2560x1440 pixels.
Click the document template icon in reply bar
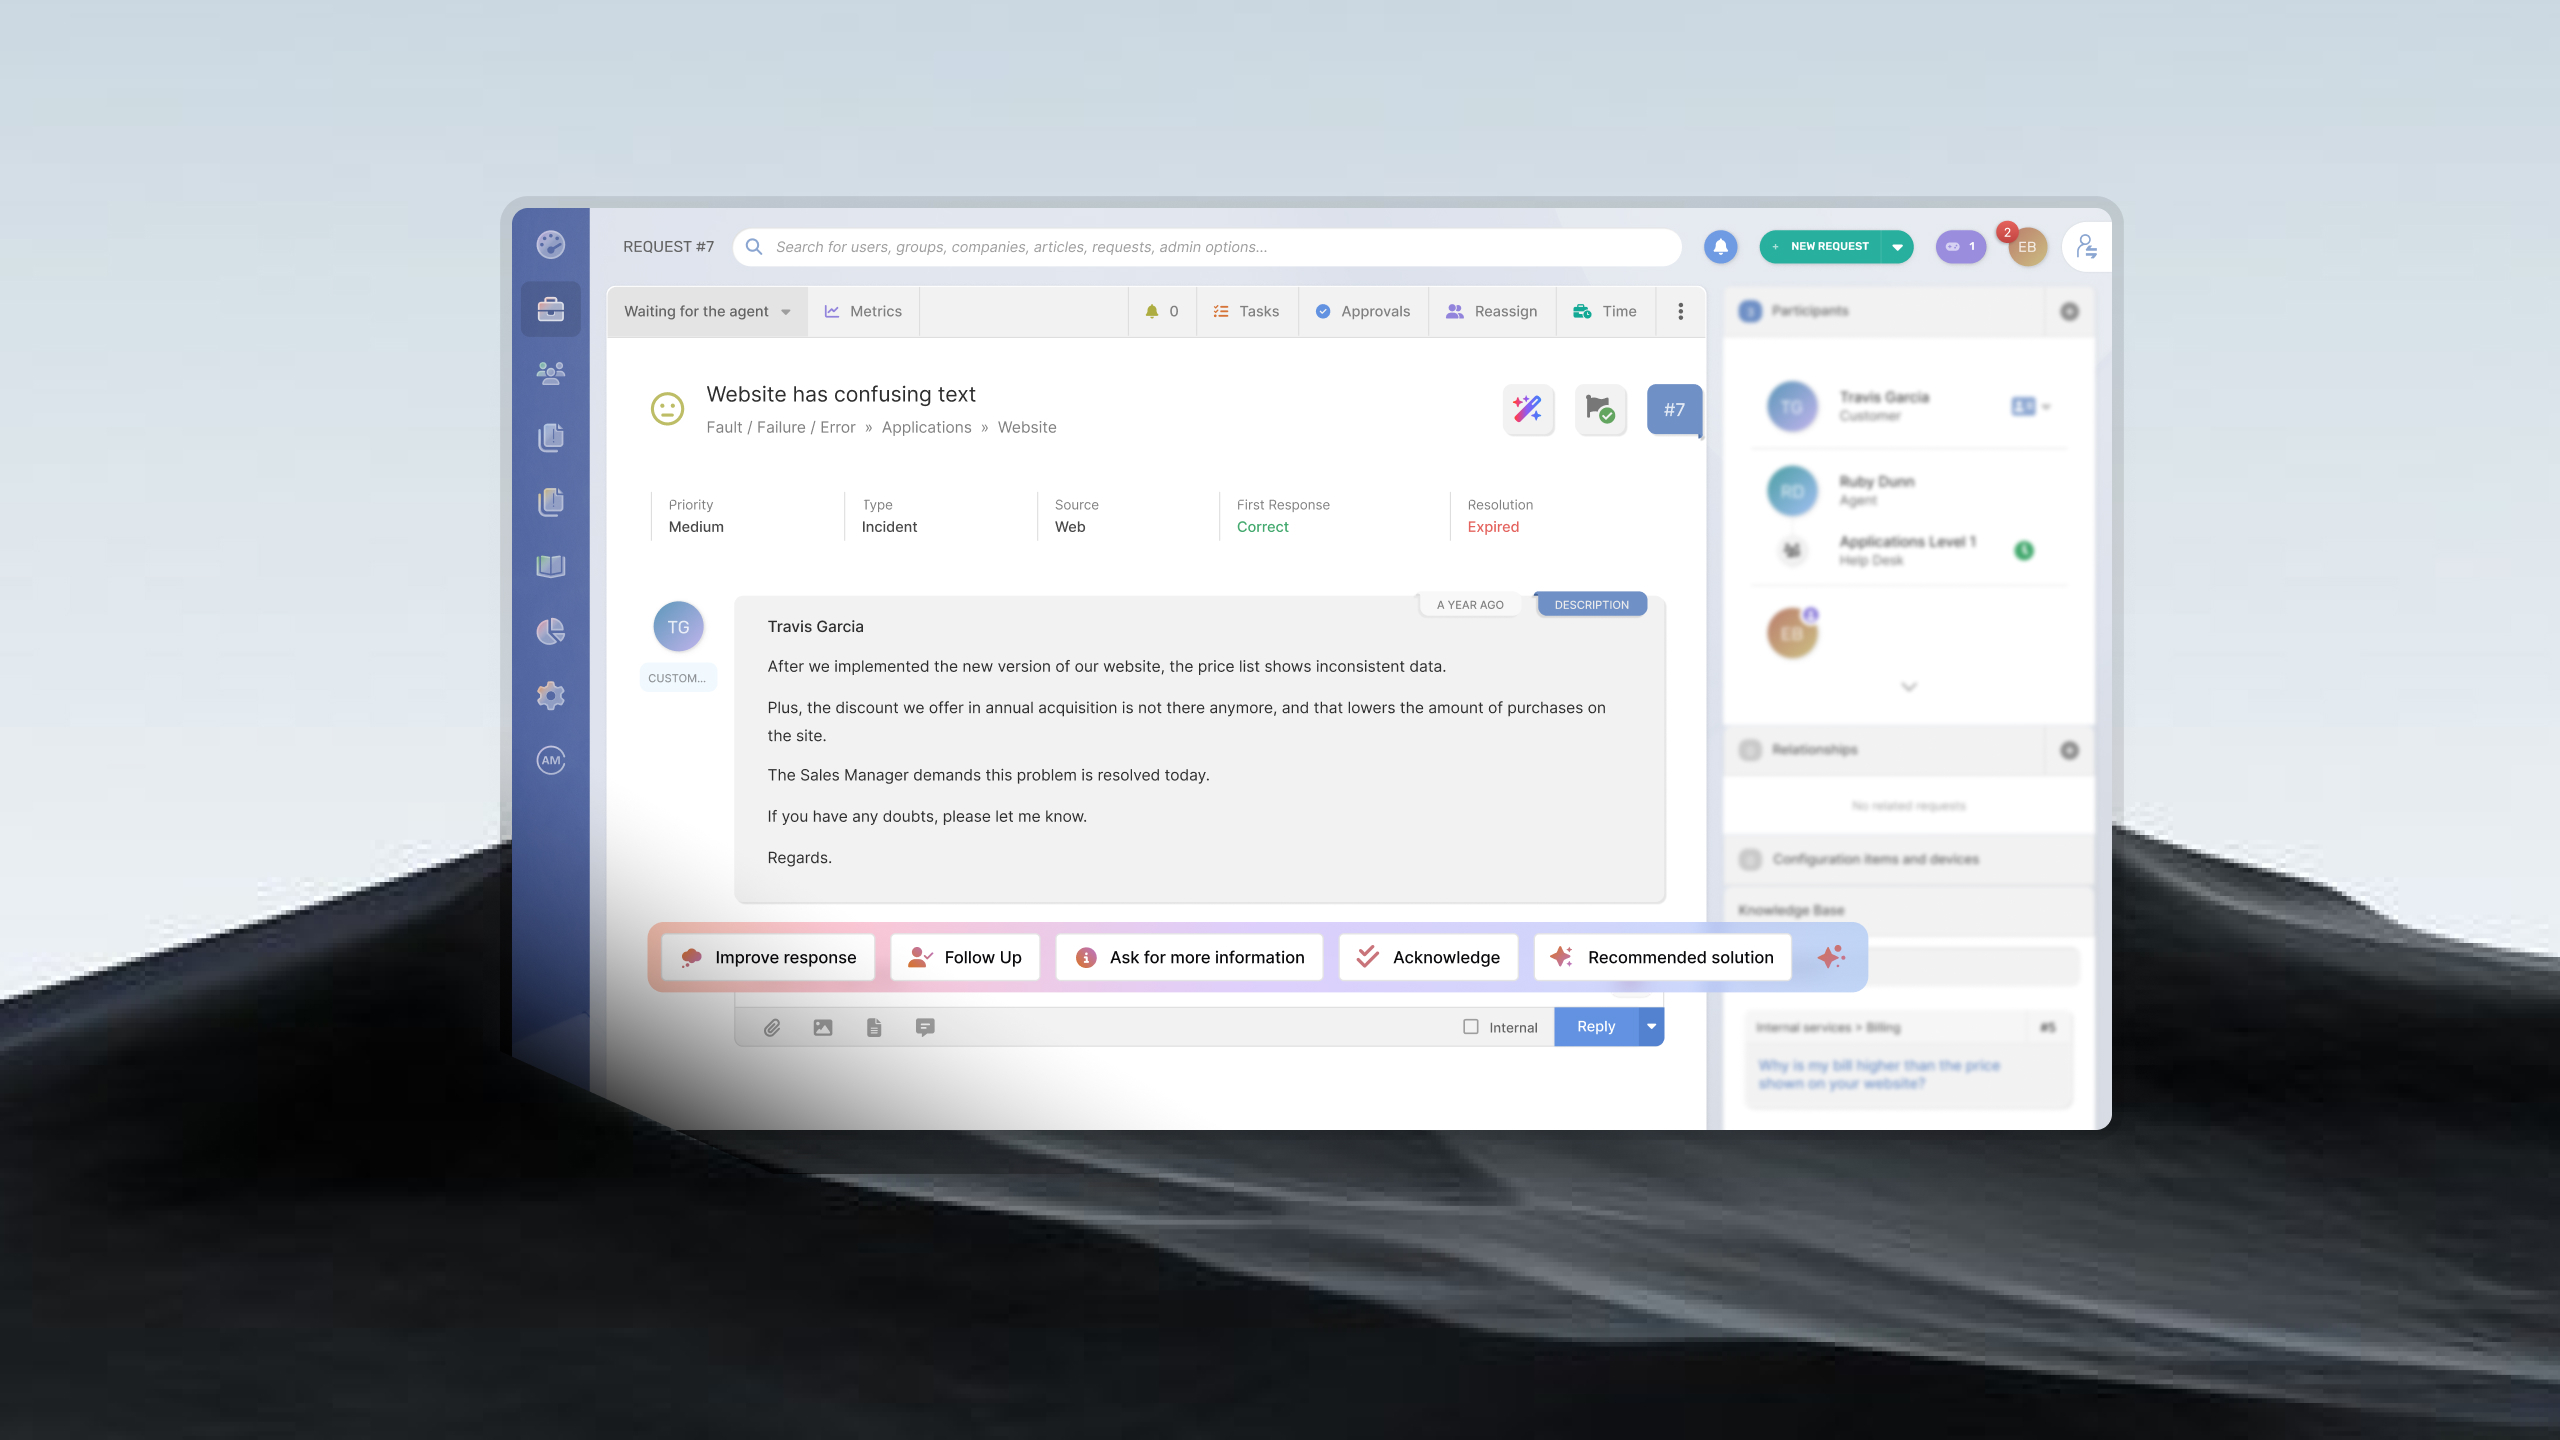pos(874,1027)
